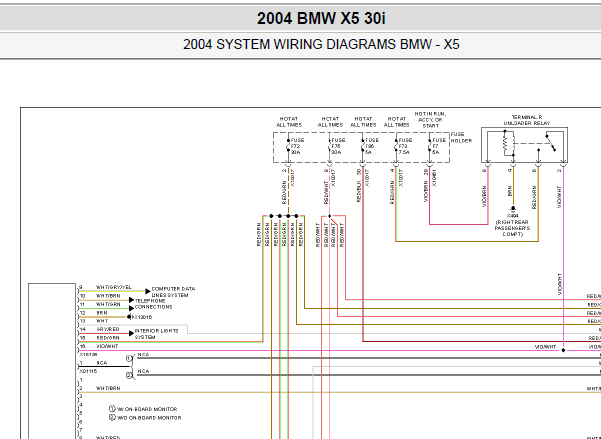This screenshot has height=439, width=601.
Task: Click the "HOT AT ALL TIMES" label above fuse F73
Action: pyautogui.click(x=396, y=122)
